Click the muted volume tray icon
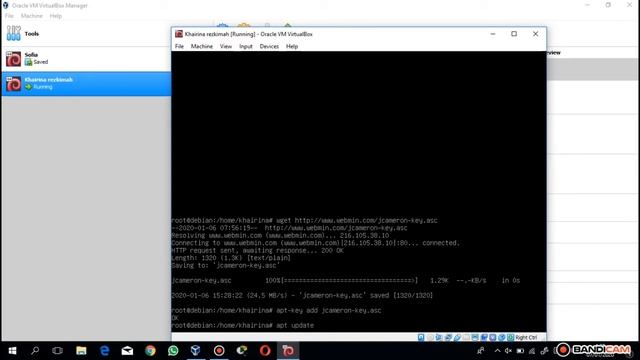The height and width of the screenshot is (360, 640). coord(508,351)
